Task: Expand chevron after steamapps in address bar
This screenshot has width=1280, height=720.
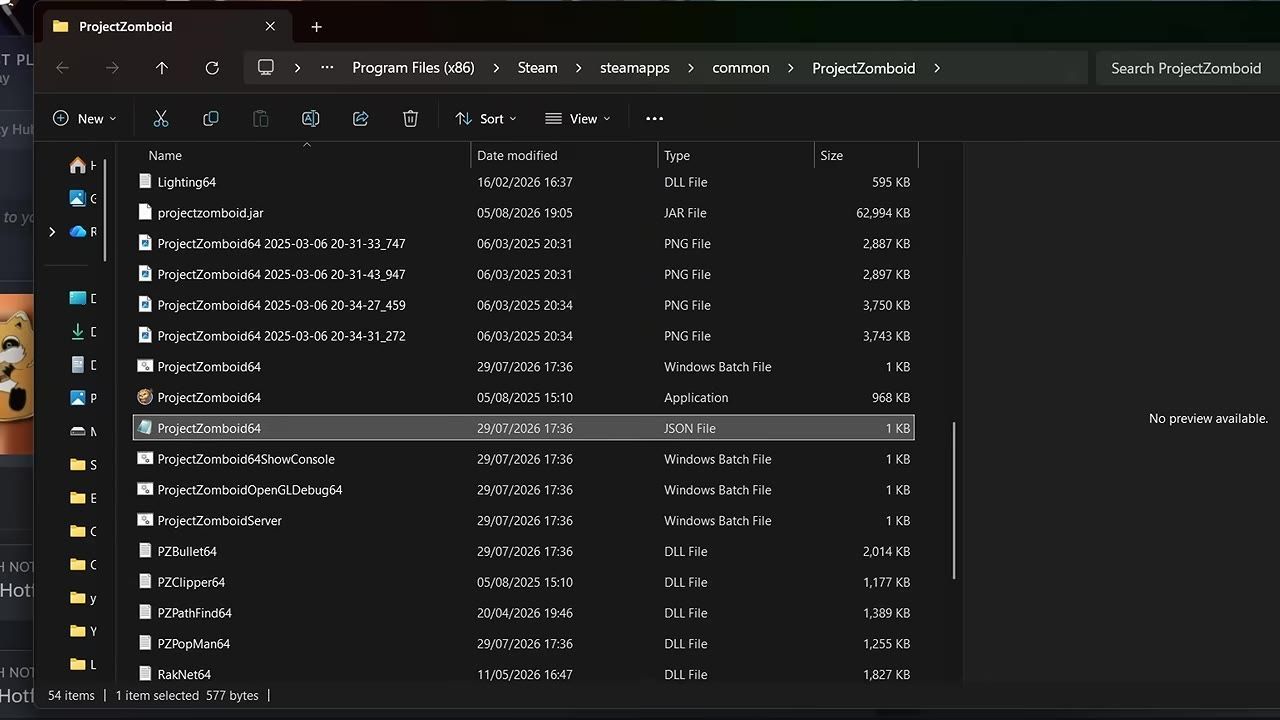Action: [x=691, y=68]
